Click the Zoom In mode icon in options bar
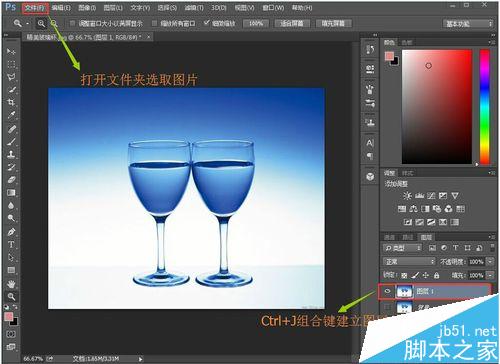 click(x=41, y=23)
